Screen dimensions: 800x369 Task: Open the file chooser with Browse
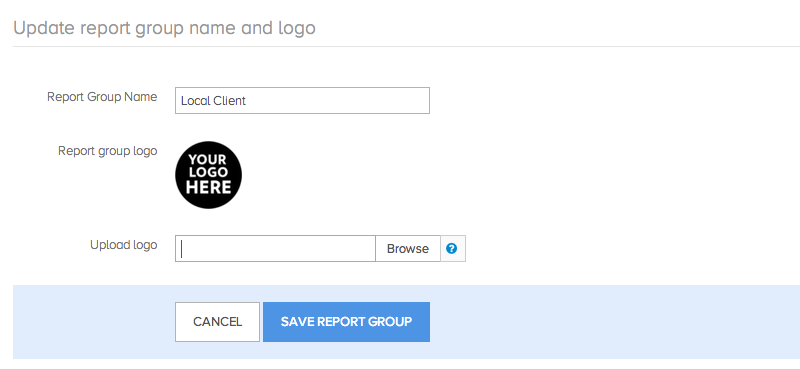pos(408,249)
